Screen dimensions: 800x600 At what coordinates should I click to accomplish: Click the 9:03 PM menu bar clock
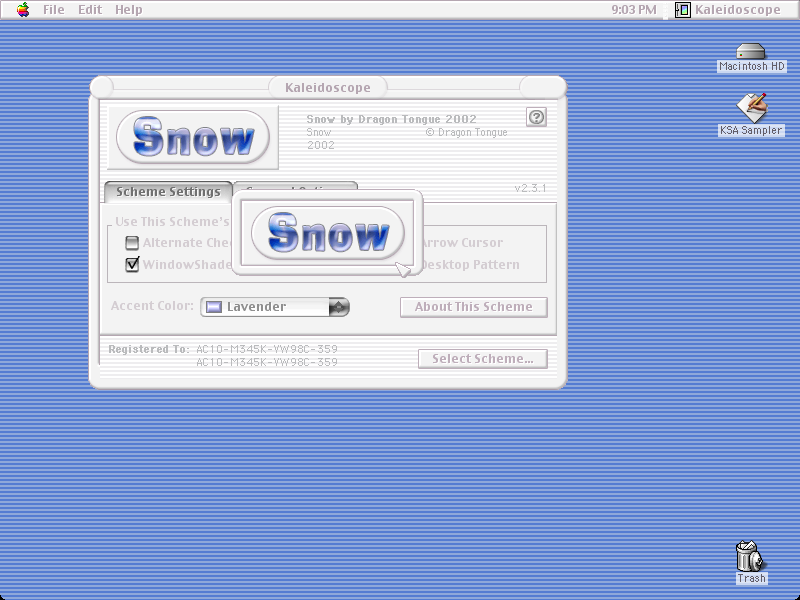[x=634, y=10]
